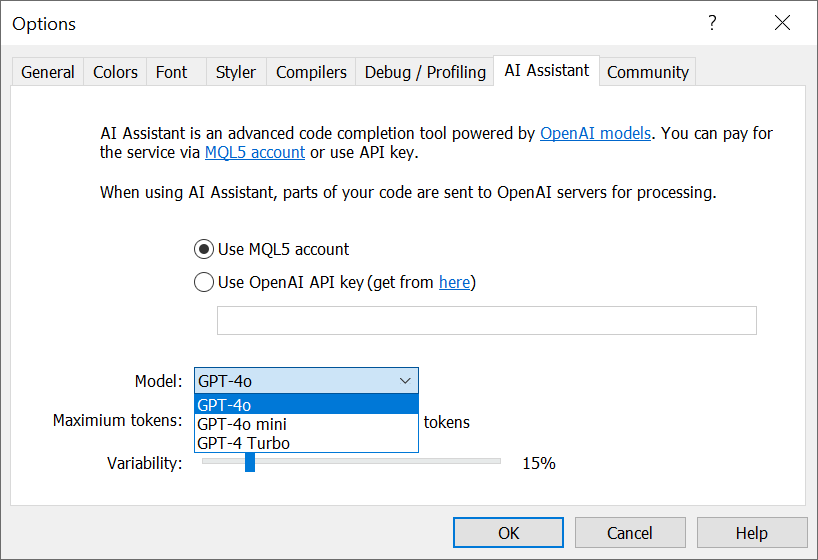Click the Variability slider handle
The width and height of the screenshot is (818, 560).
coord(250,462)
